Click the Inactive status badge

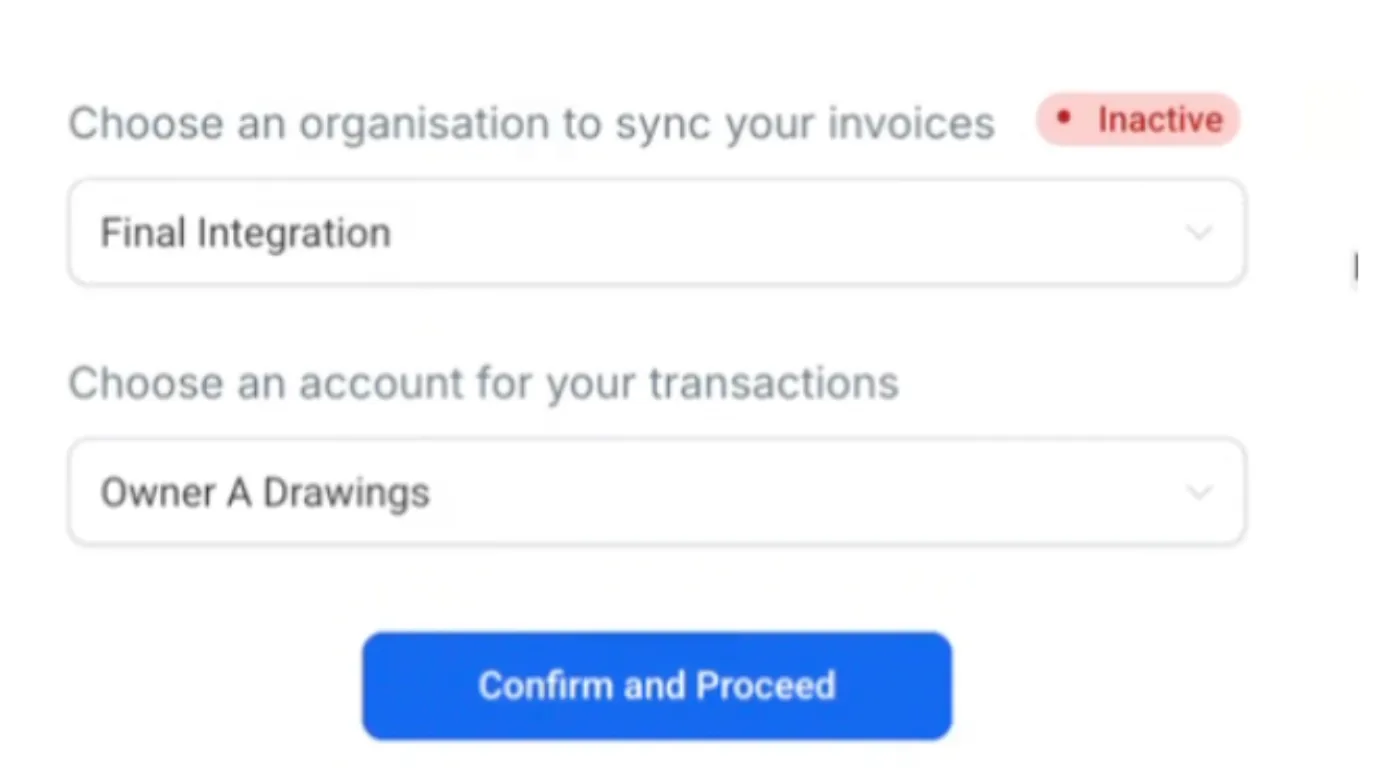[x=1138, y=120]
